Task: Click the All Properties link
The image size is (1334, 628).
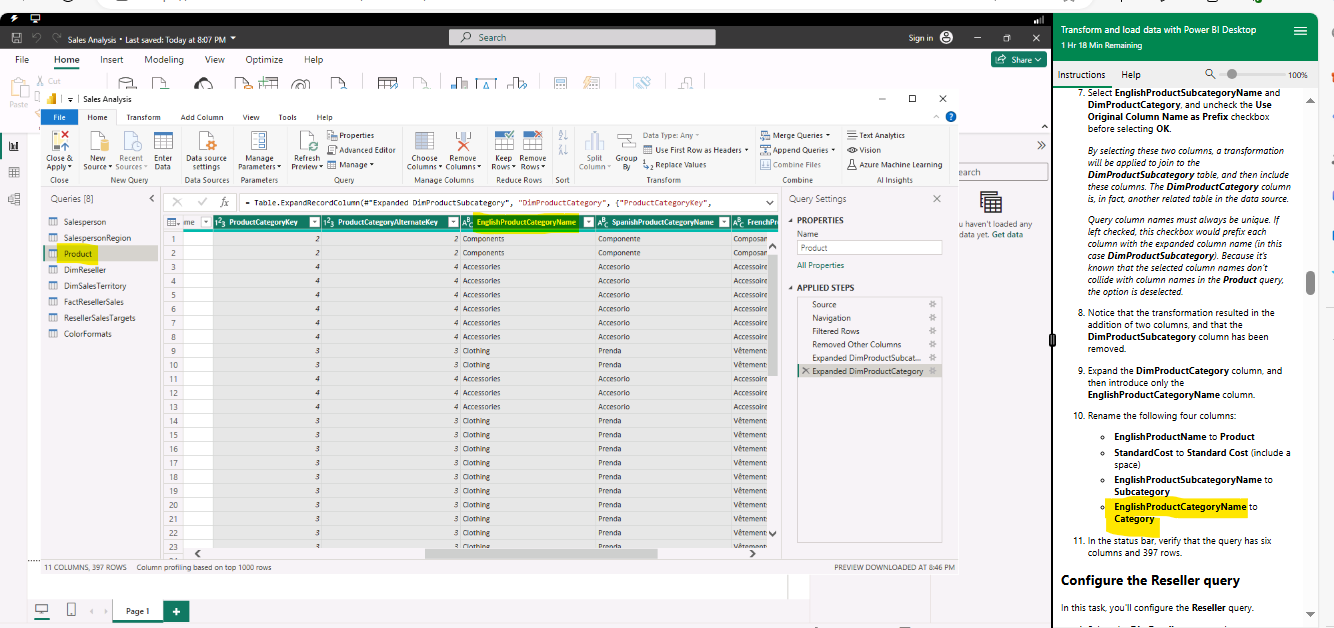Action: [x=819, y=265]
